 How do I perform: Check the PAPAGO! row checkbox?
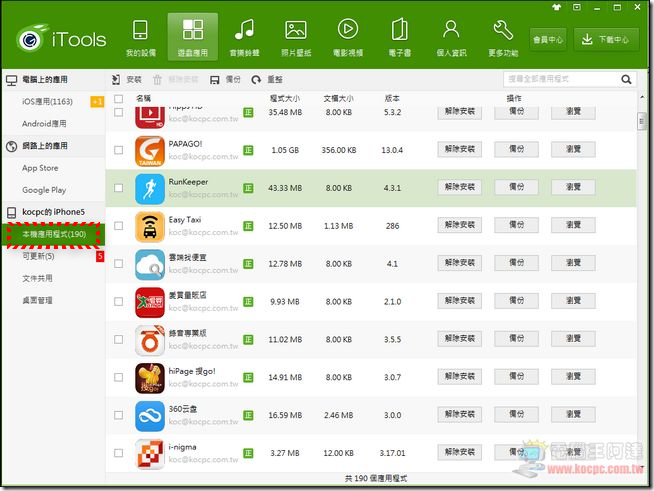tap(118, 150)
